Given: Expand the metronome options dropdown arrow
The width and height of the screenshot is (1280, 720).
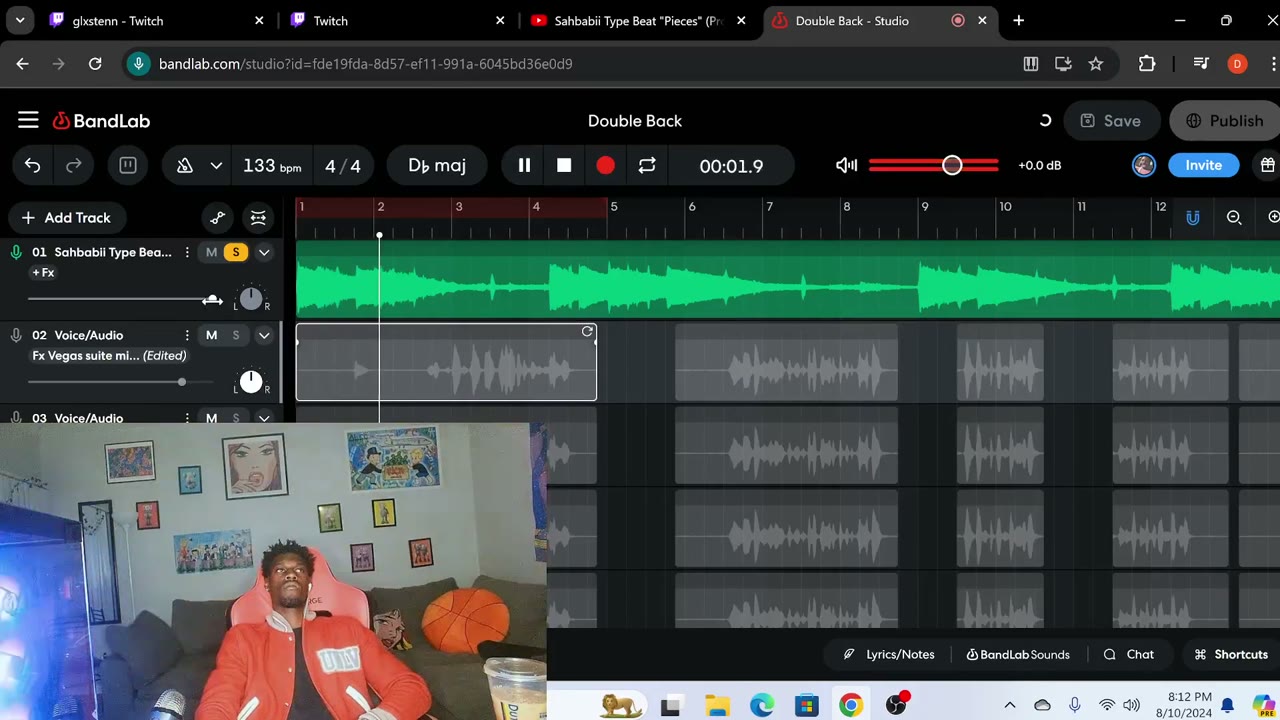Looking at the screenshot, I should (216, 166).
